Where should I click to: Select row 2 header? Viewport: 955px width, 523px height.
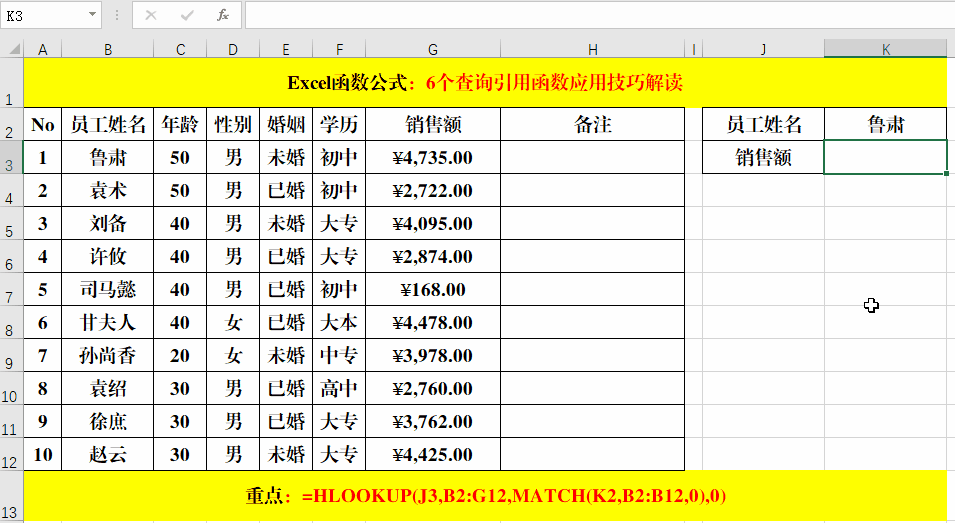[12, 125]
